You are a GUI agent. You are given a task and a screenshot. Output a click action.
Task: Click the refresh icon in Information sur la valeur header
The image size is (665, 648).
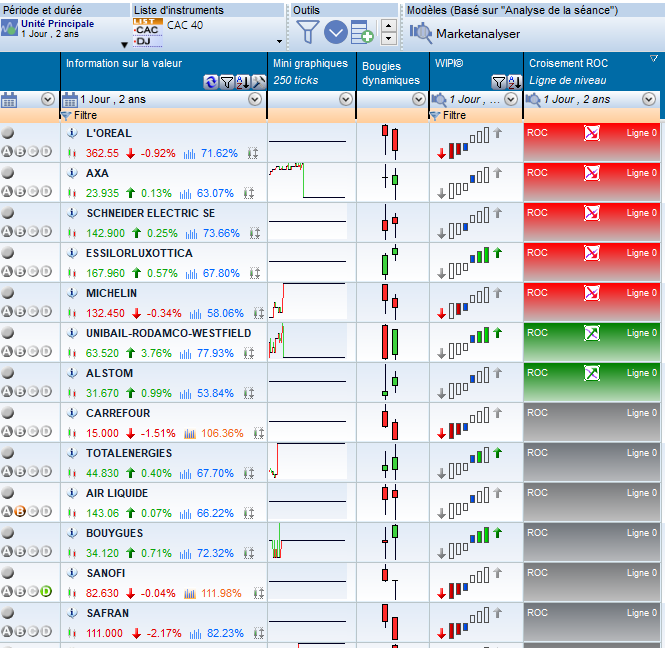click(211, 82)
